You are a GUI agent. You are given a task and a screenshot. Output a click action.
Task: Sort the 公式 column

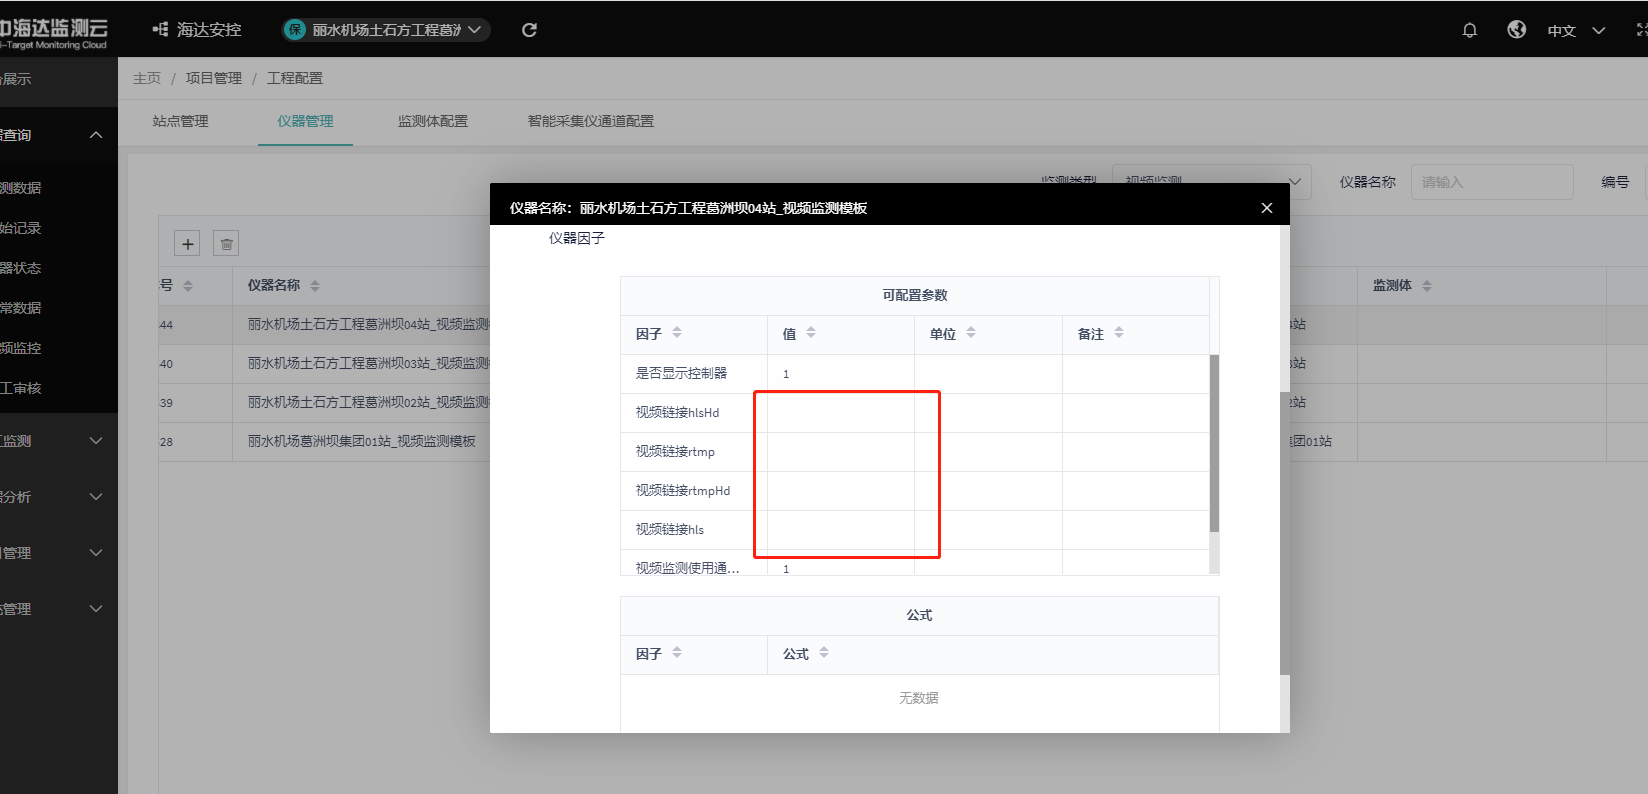pos(824,653)
